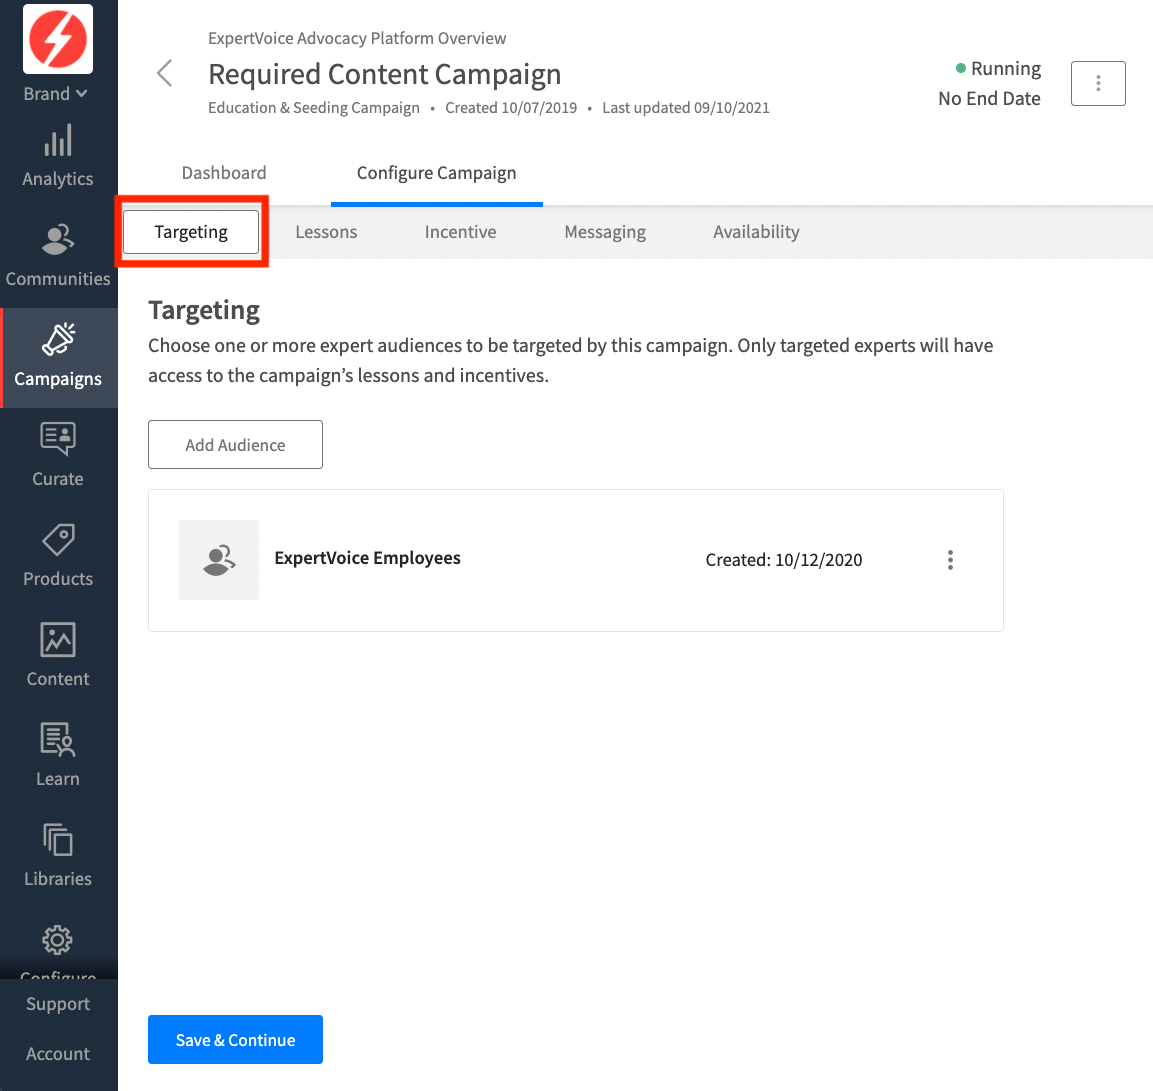The height and width of the screenshot is (1091, 1153).
Task: Go to the Availability step tab
Action: tap(756, 232)
